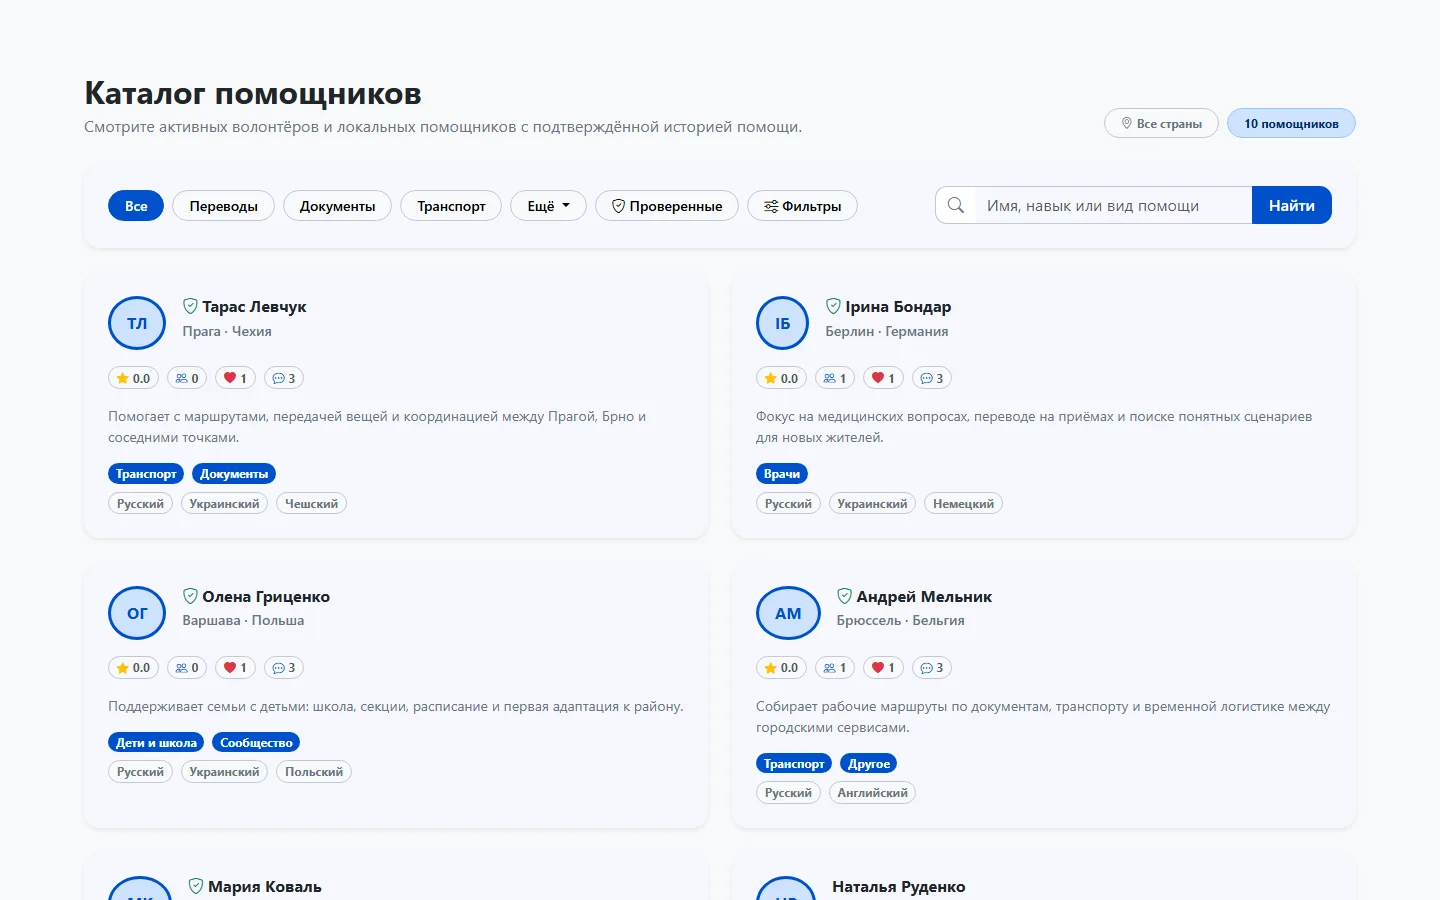
Task: Click verified shield icon next to Олена Гриценко
Action: (190, 596)
